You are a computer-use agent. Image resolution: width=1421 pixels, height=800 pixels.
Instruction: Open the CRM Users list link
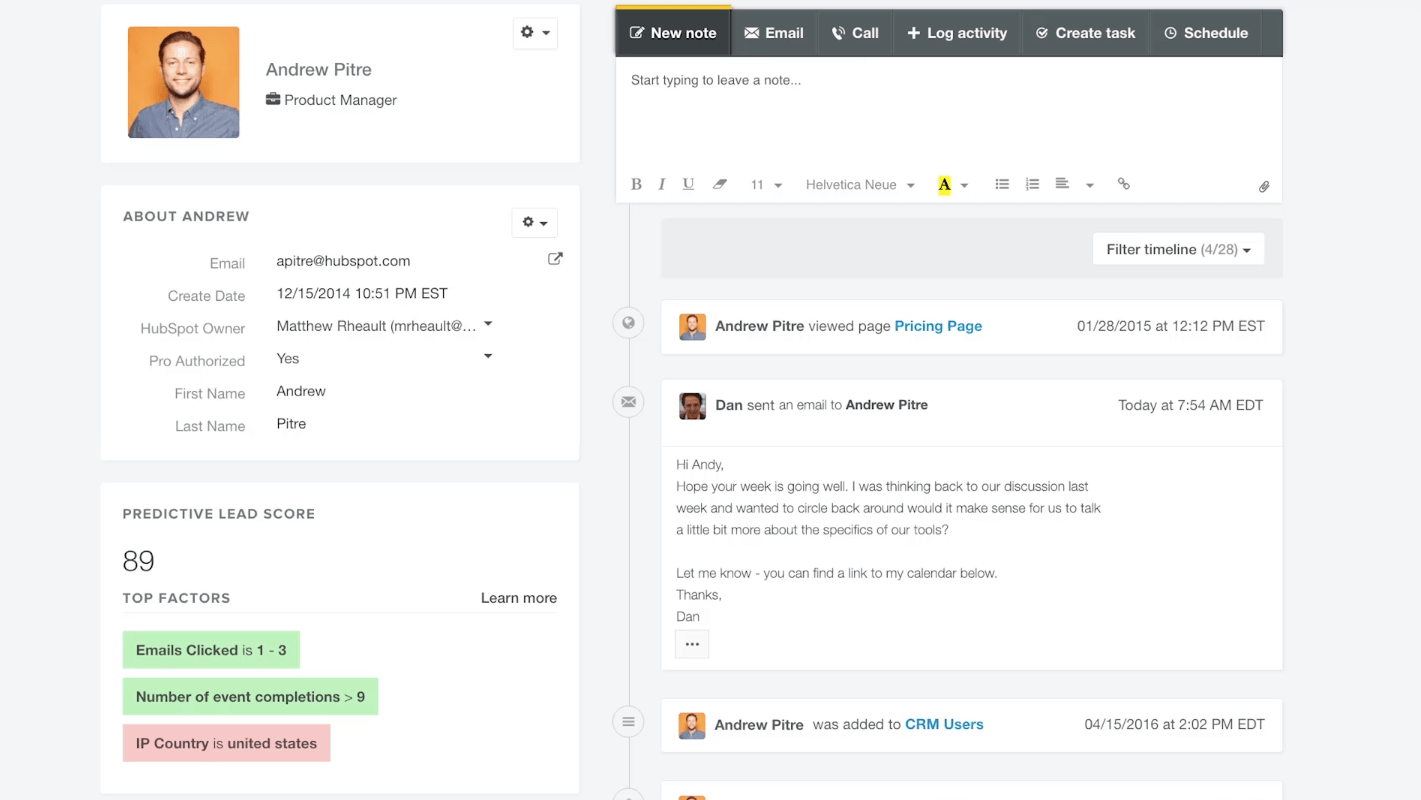944,724
